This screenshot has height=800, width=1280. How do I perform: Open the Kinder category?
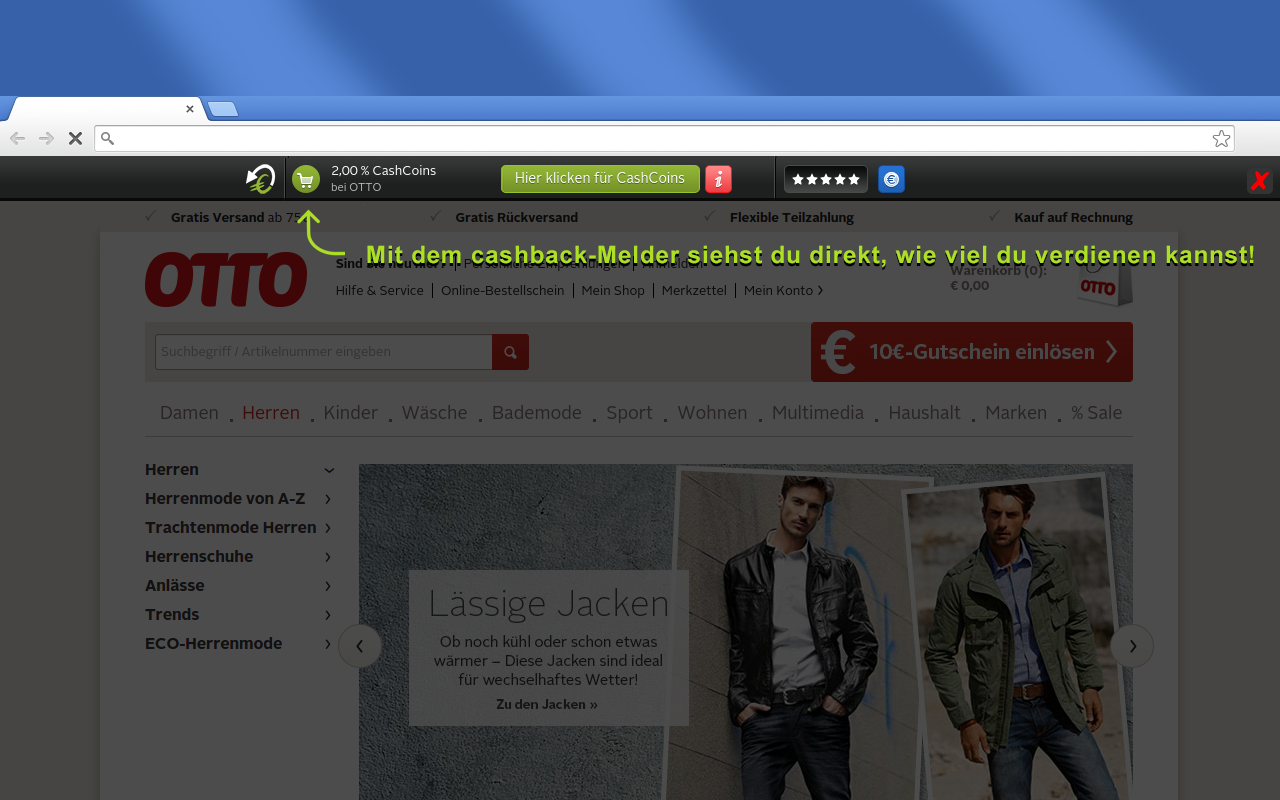point(351,412)
